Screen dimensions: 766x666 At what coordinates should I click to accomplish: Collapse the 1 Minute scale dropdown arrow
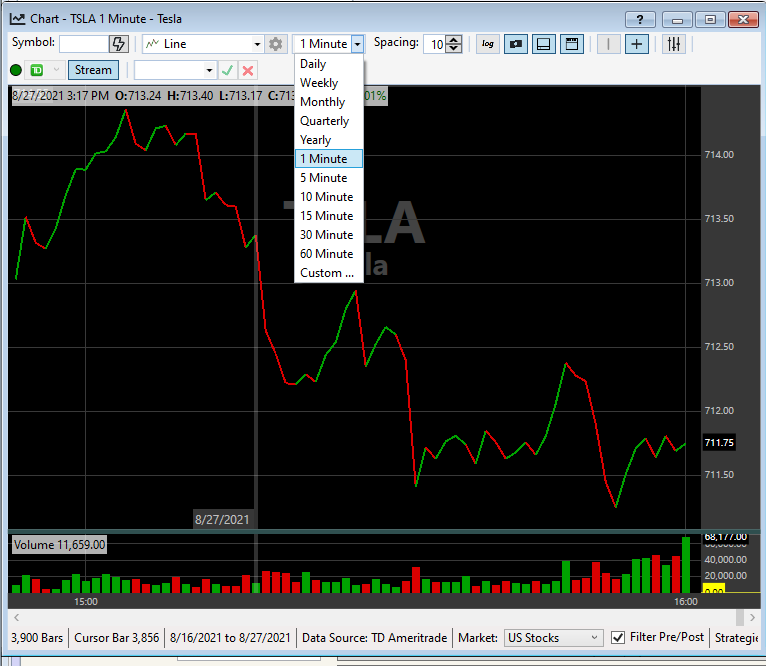click(357, 44)
